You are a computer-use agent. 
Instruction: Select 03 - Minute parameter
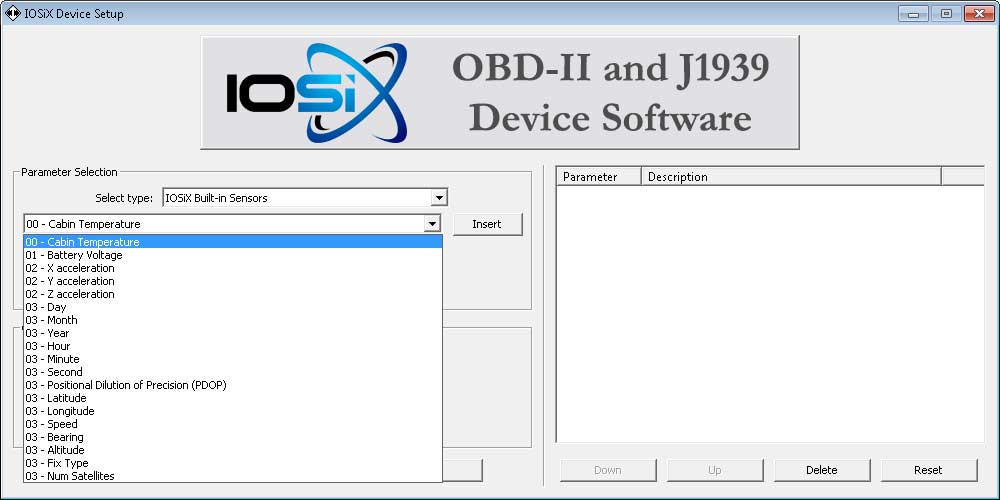pyautogui.click(x=233, y=359)
